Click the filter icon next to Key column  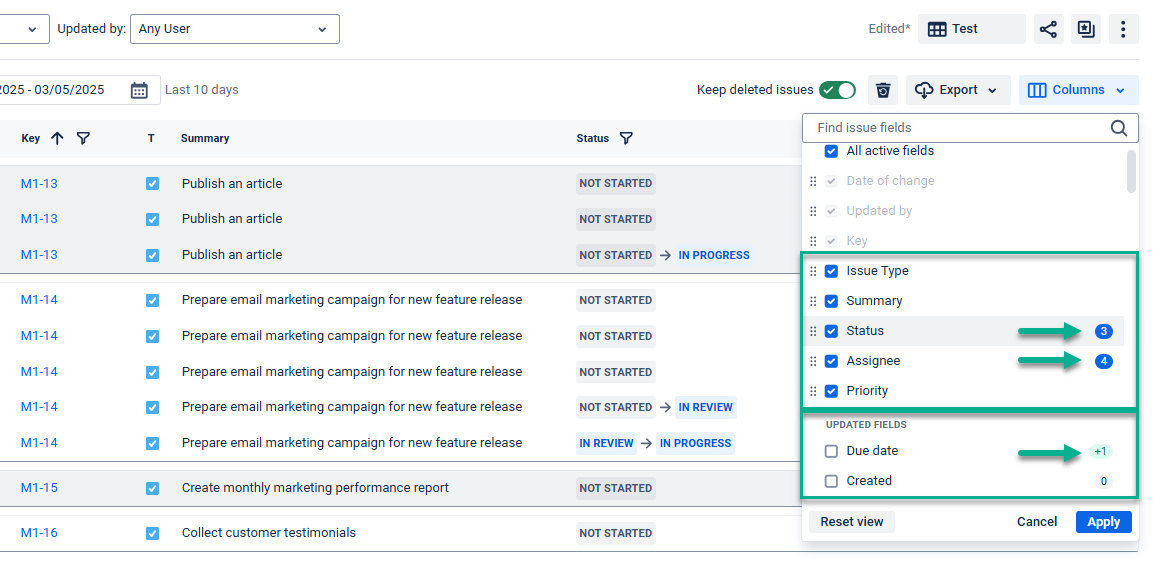[x=83, y=139]
